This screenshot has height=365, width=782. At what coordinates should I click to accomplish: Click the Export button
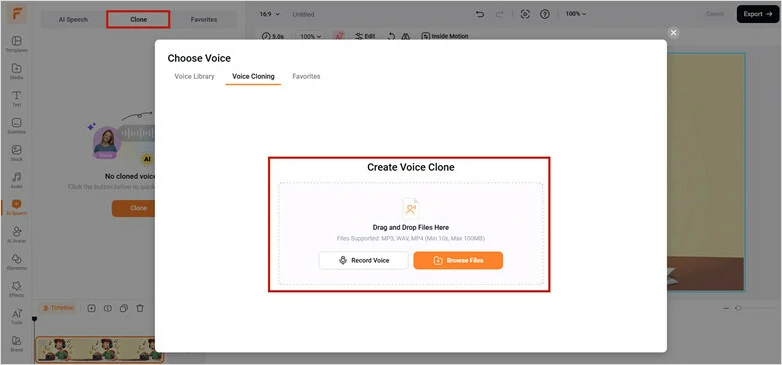click(758, 14)
